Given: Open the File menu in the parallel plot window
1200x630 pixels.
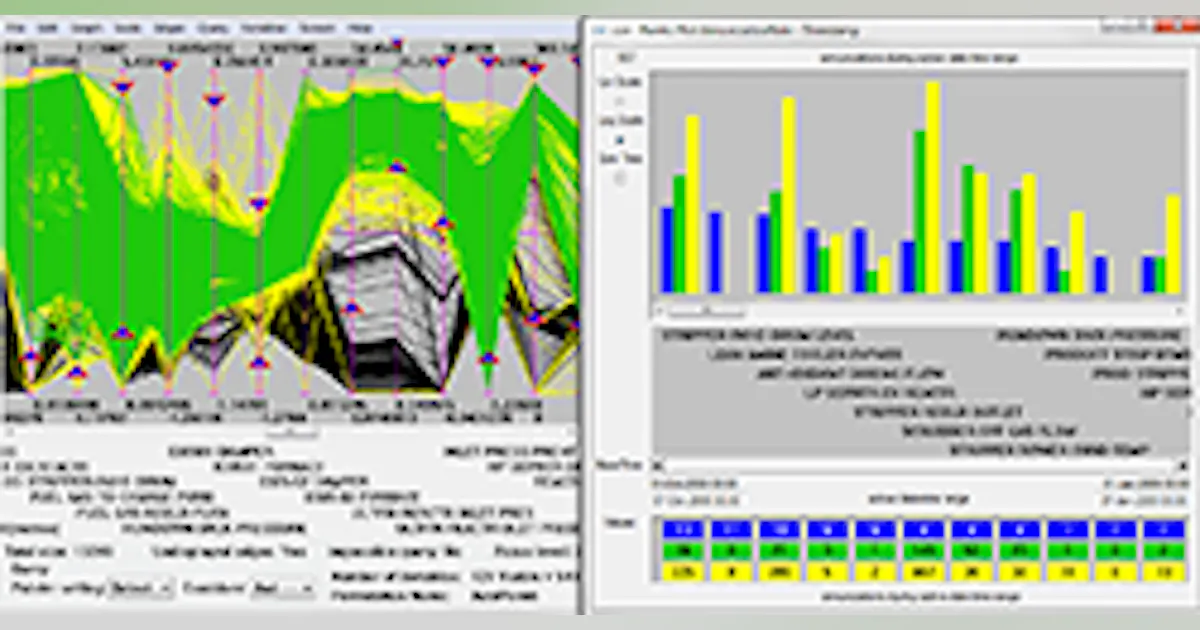Looking at the screenshot, I should tap(16, 29).
